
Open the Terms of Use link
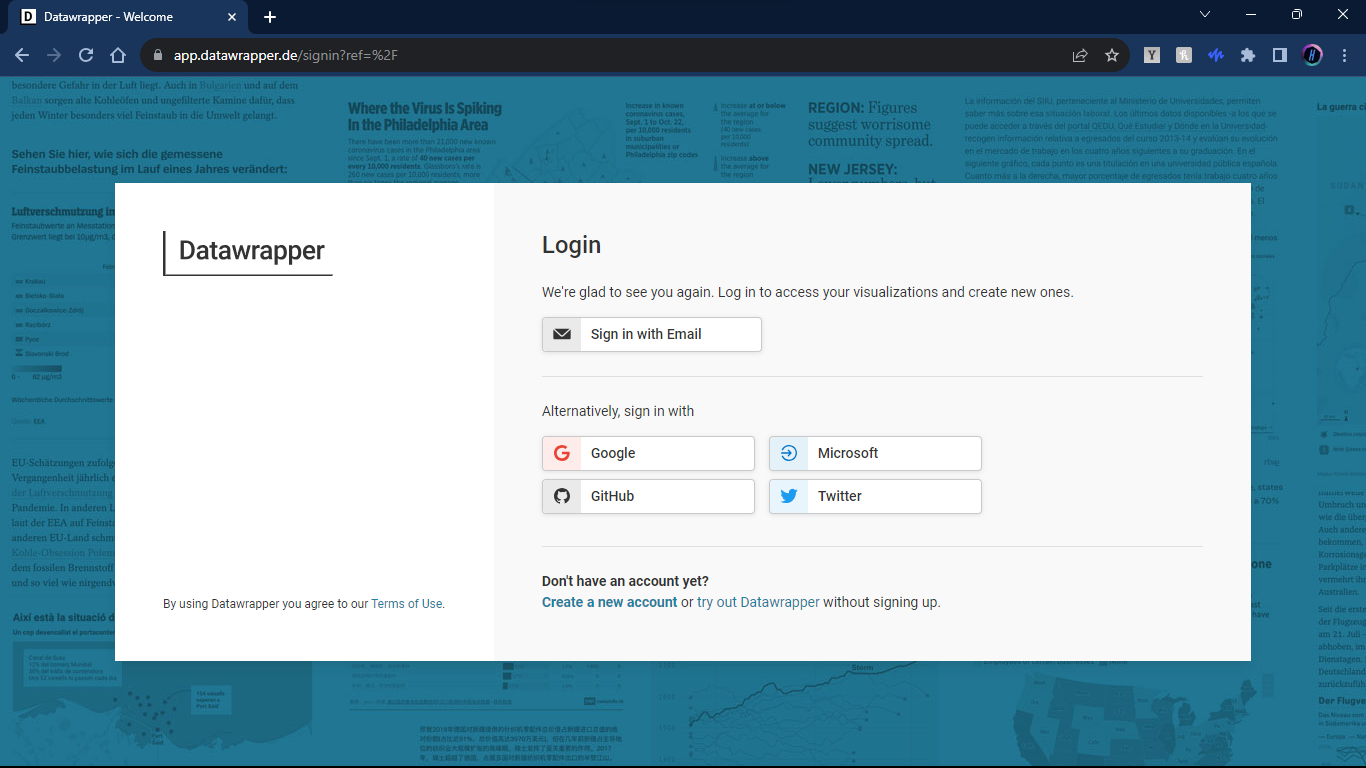click(406, 603)
